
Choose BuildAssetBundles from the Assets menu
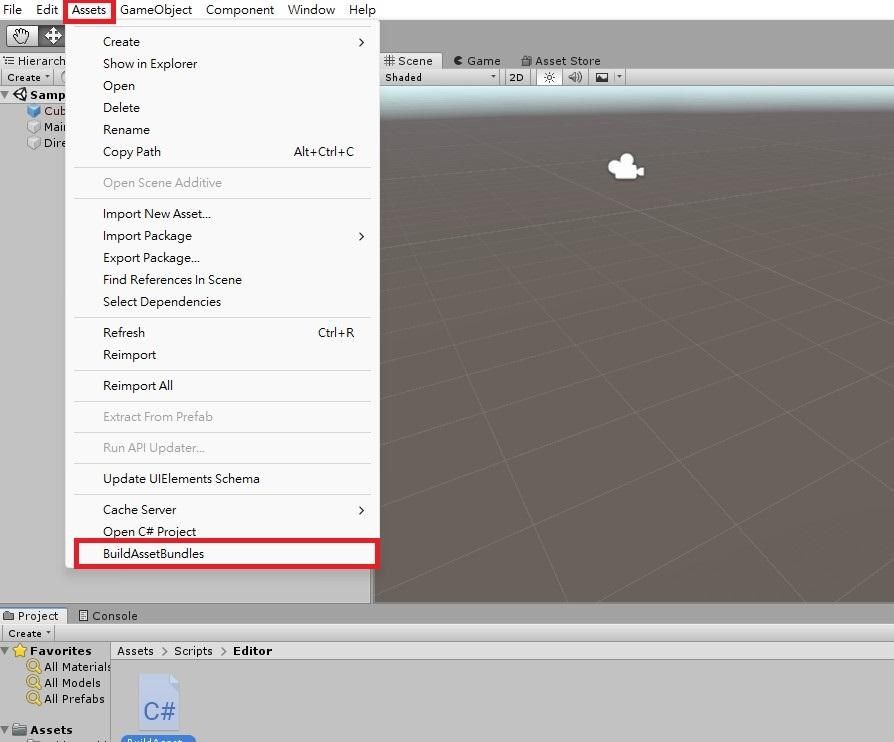[x=153, y=553]
